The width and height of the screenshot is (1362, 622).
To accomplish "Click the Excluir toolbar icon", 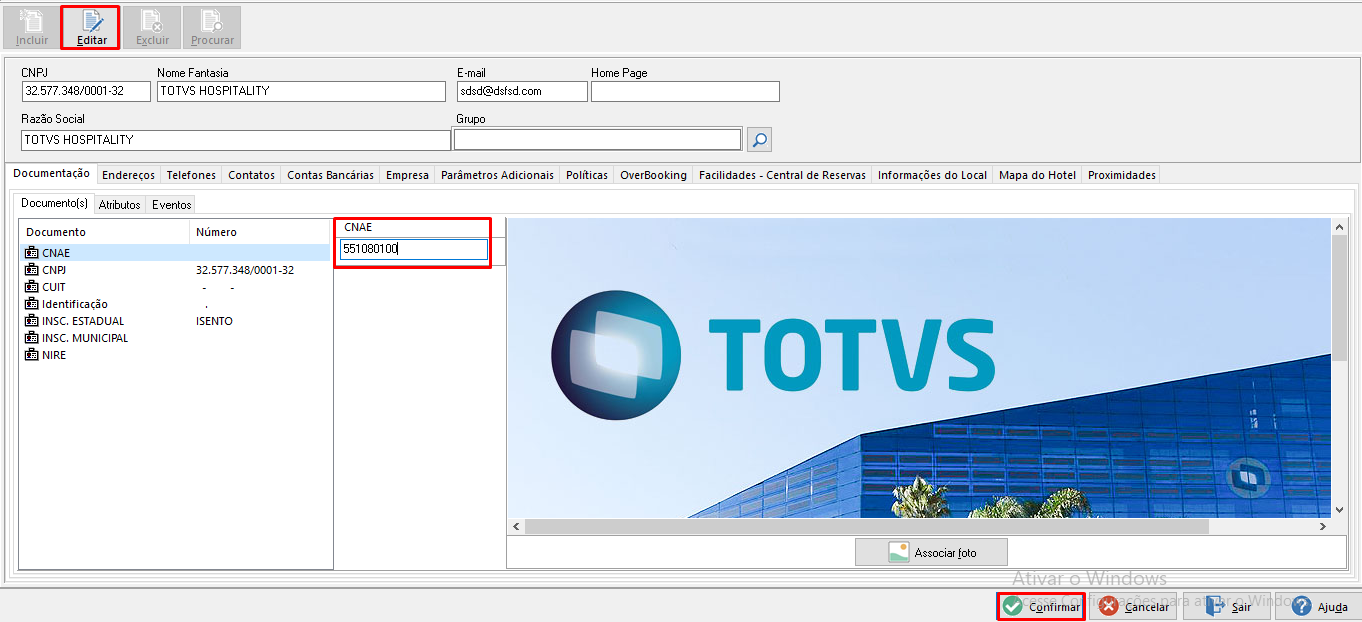I will point(152,27).
